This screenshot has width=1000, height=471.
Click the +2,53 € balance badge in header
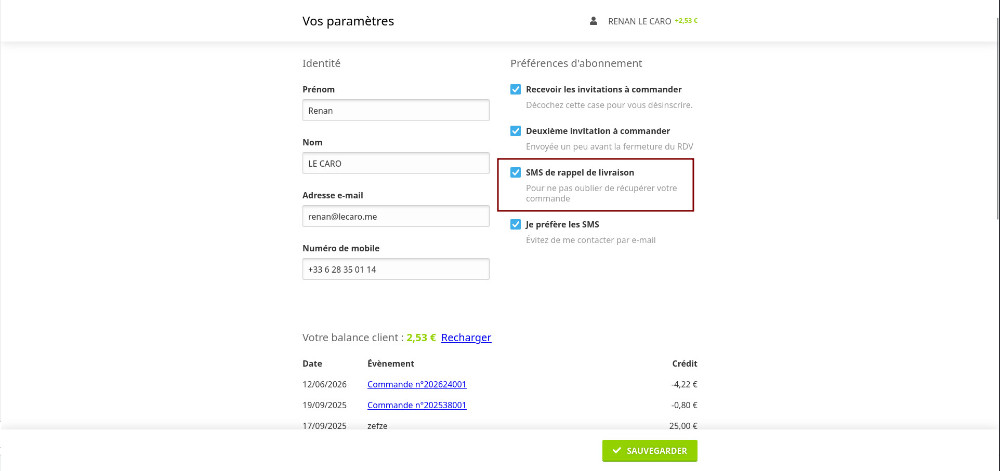pos(686,21)
